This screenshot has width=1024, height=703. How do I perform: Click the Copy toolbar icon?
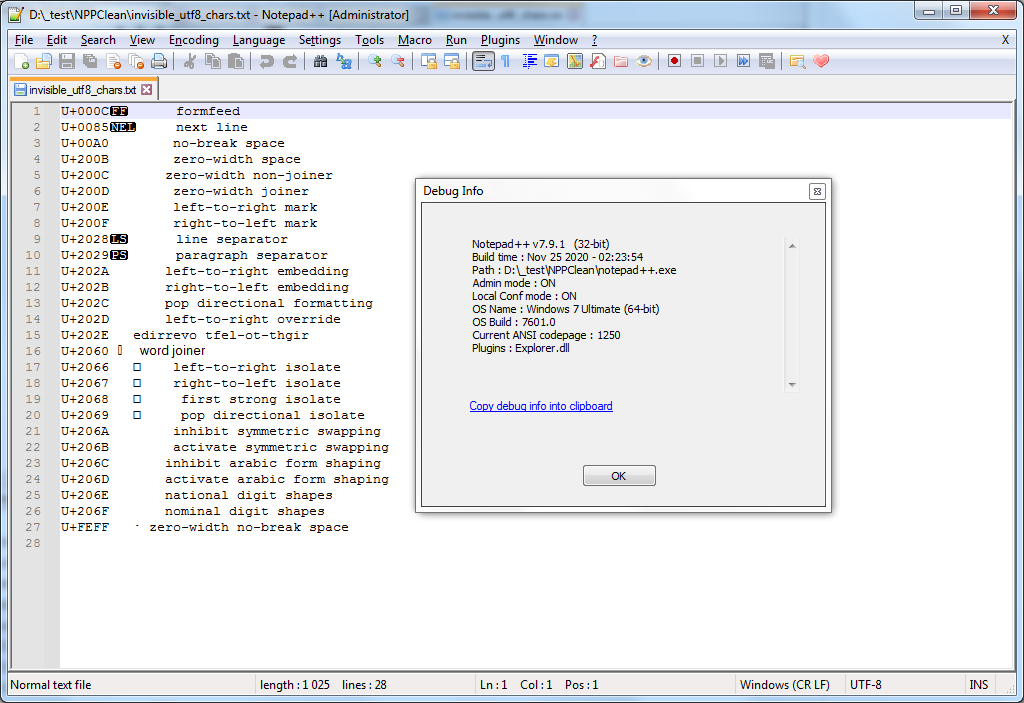[x=213, y=61]
